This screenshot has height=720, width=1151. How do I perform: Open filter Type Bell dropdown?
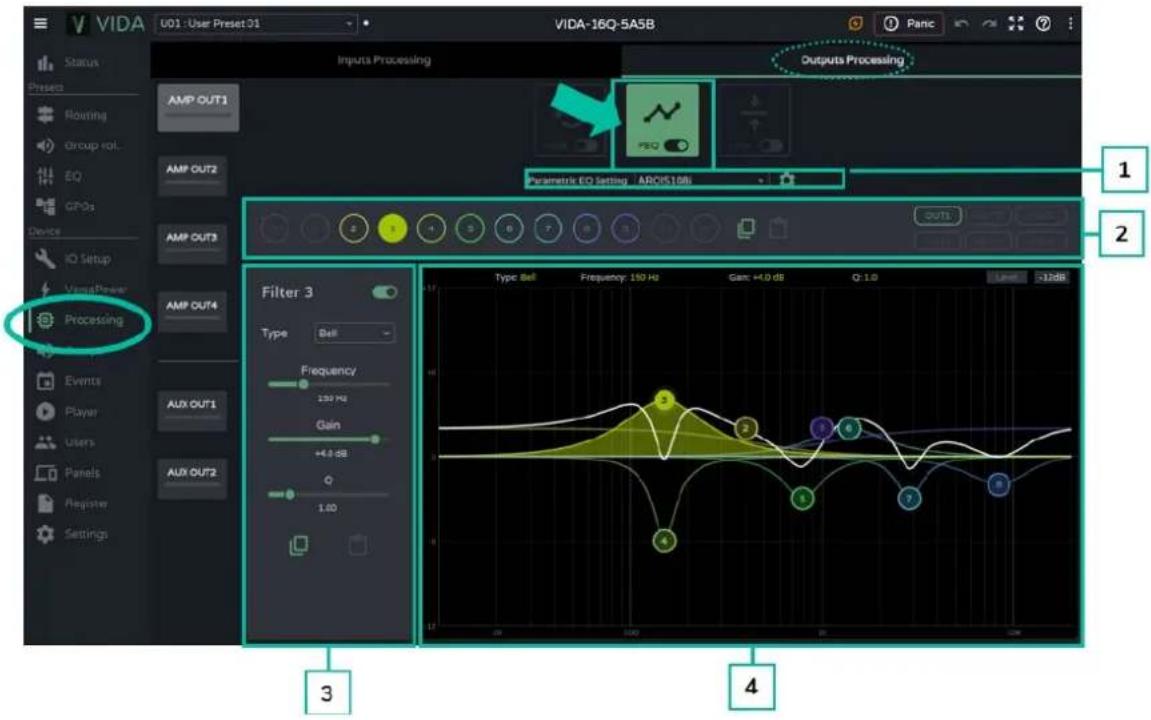pyautogui.click(x=355, y=333)
